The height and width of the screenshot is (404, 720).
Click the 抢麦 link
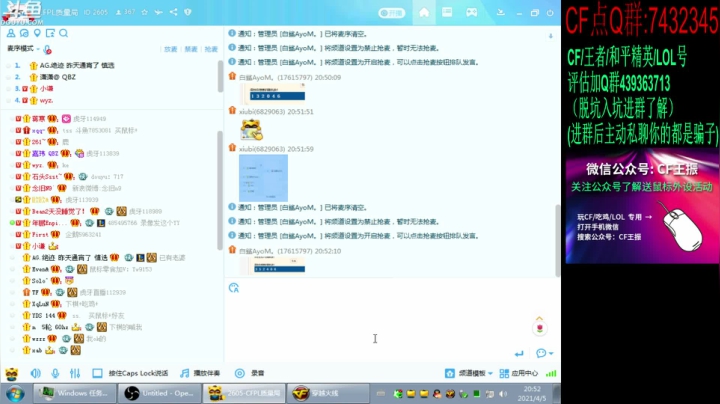211,49
